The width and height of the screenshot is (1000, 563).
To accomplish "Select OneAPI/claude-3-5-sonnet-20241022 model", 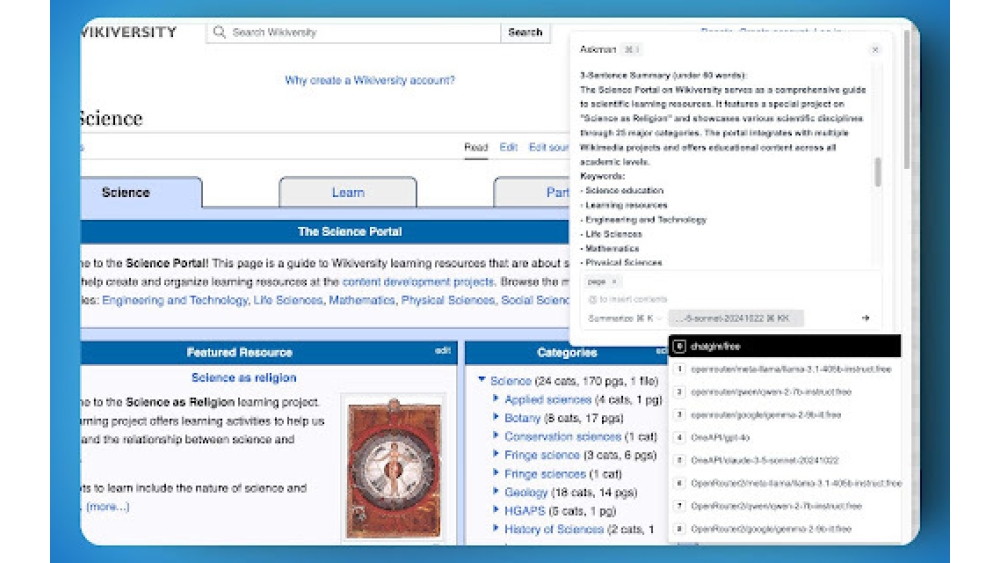I will [x=785, y=460].
